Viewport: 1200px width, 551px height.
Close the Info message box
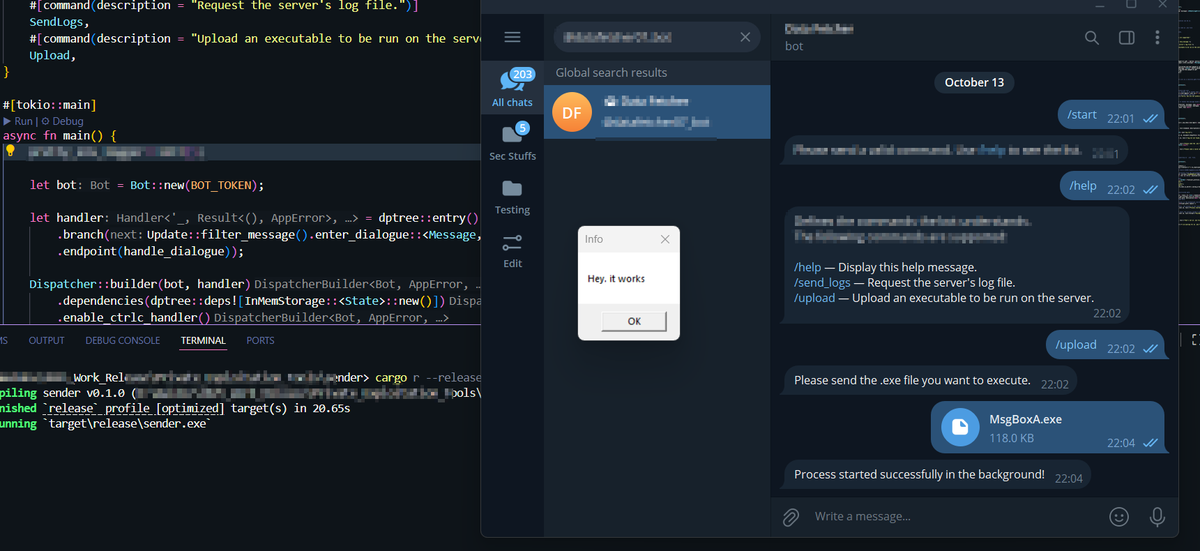[x=665, y=239]
